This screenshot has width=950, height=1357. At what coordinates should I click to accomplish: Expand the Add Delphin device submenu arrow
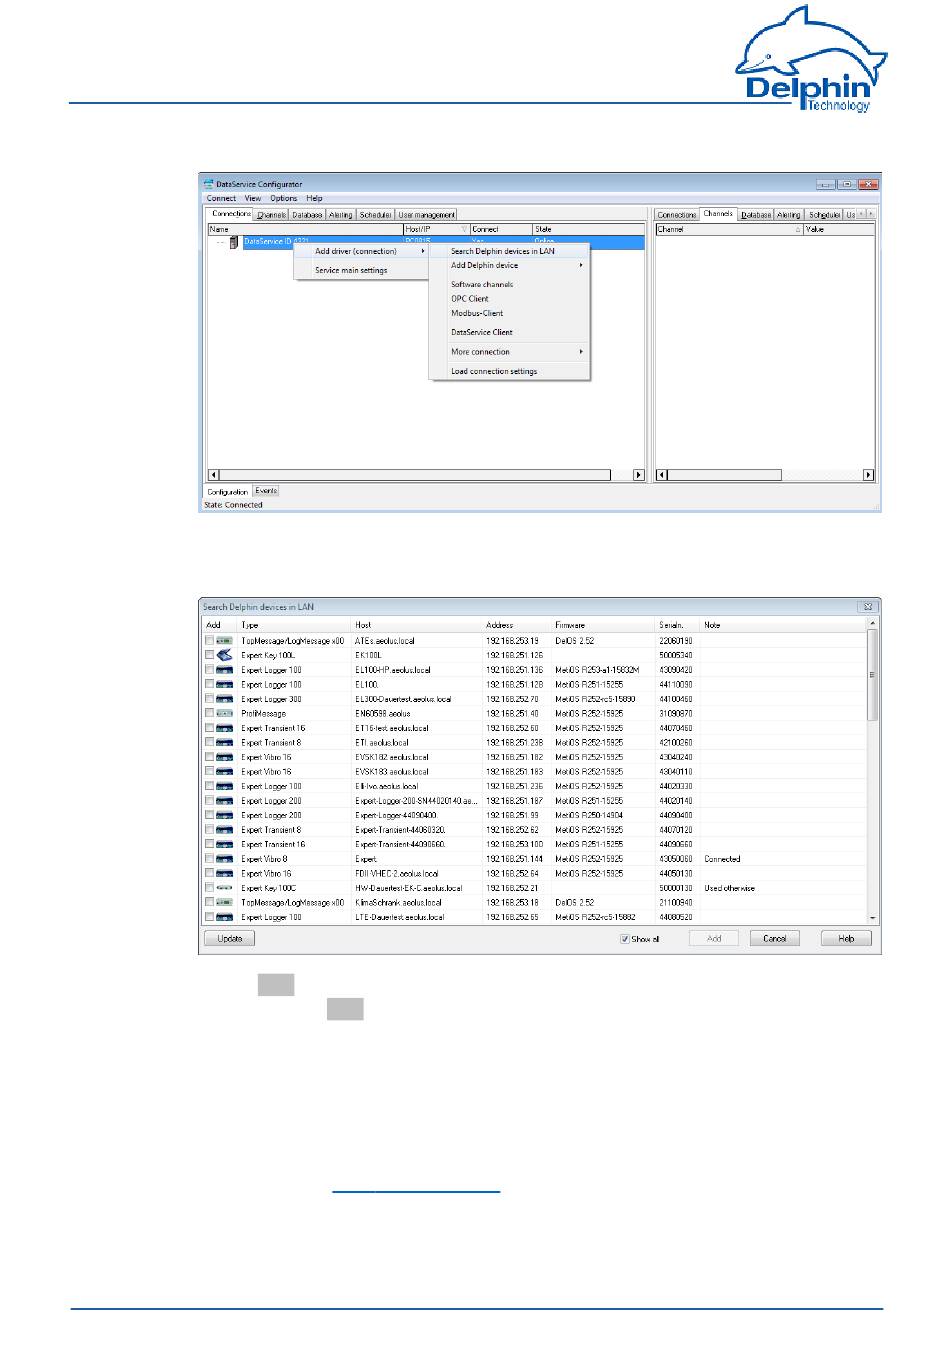(580, 265)
